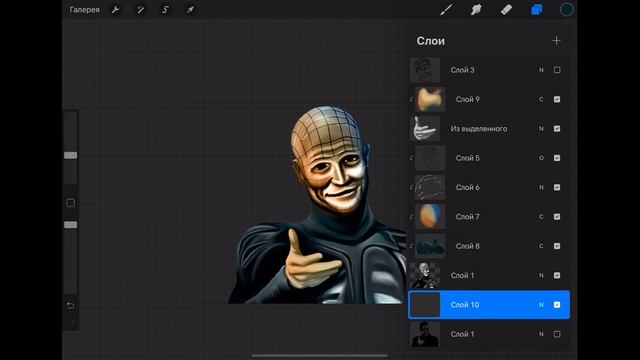Select the Слой 5 layer name
The image size is (640, 360).
[468, 158]
